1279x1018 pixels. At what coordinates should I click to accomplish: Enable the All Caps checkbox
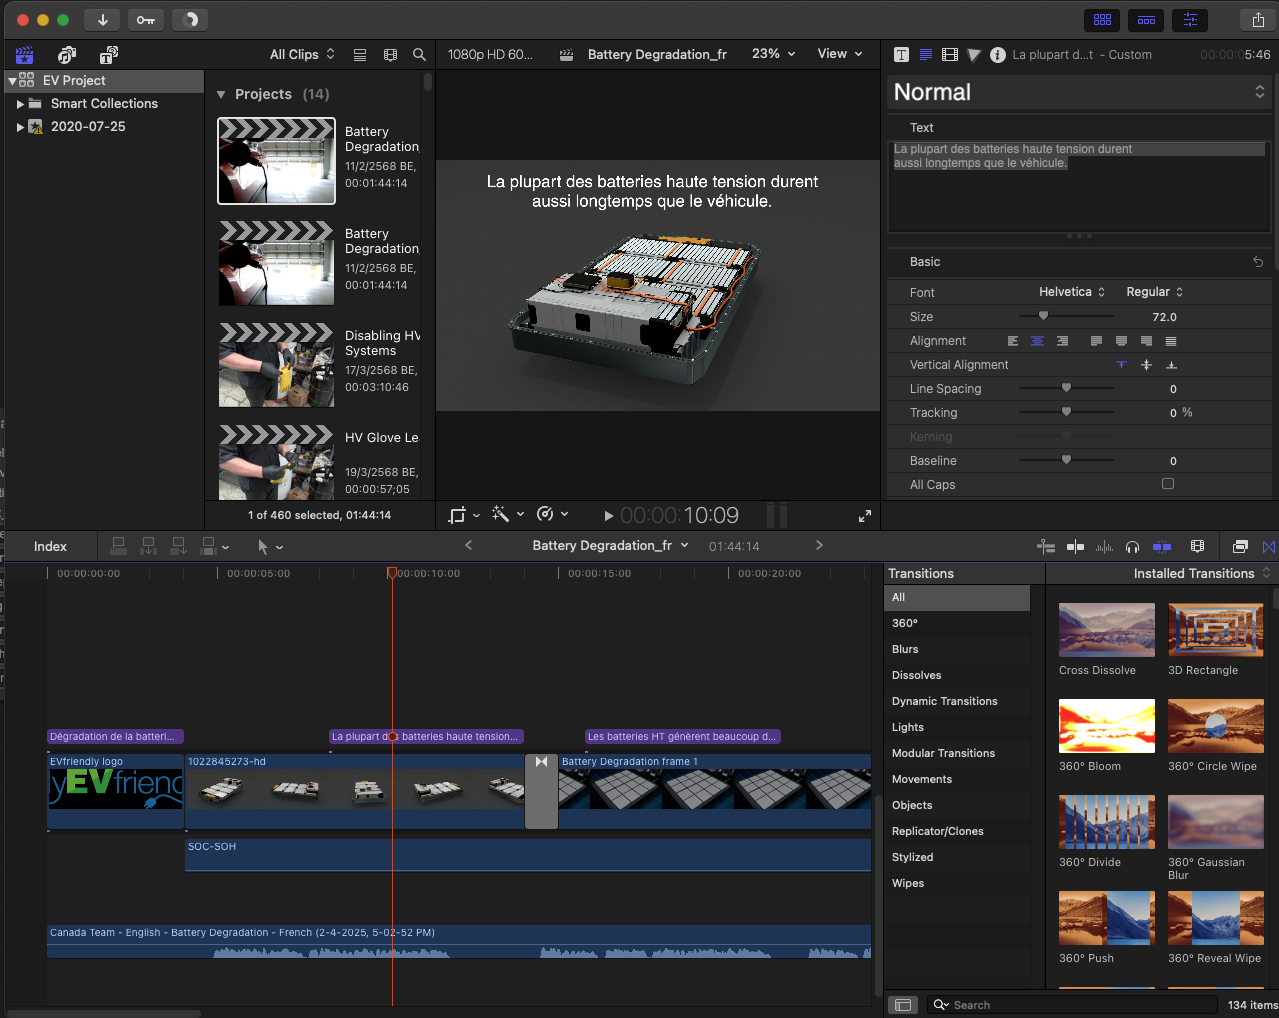click(x=1167, y=484)
